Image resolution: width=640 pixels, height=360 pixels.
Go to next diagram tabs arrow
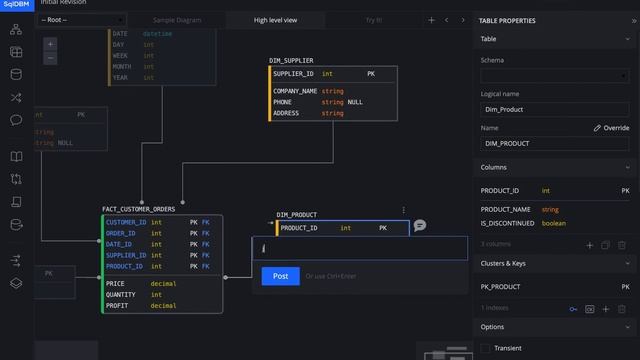tap(463, 20)
